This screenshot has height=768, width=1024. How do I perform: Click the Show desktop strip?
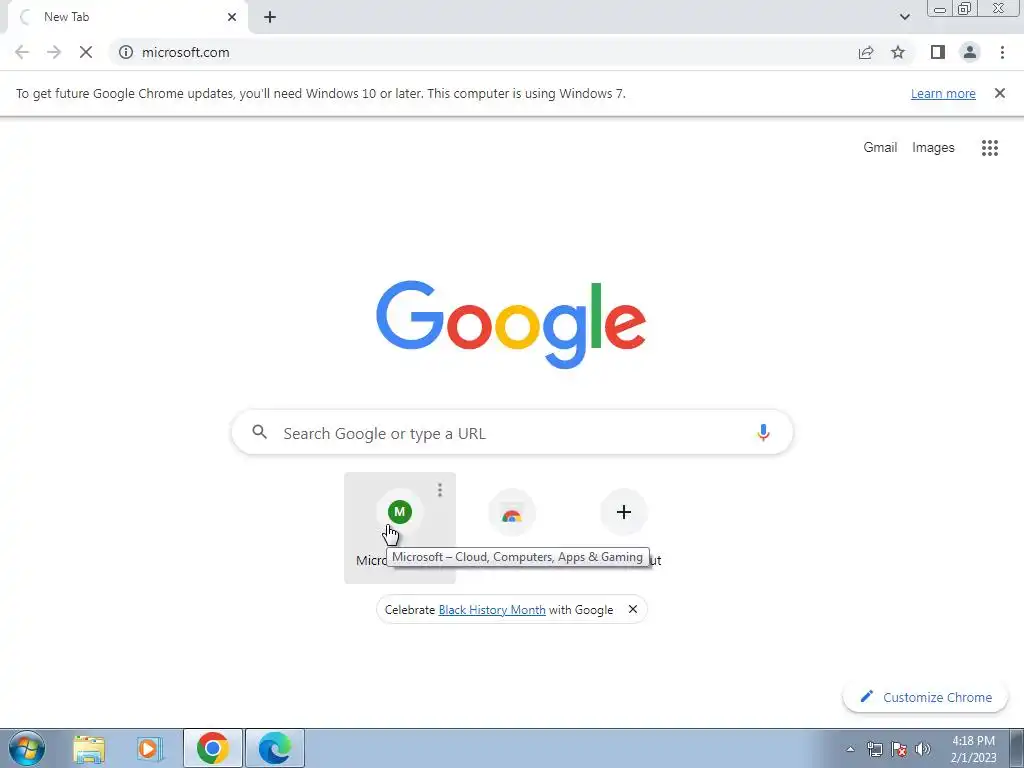click(x=1017, y=748)
